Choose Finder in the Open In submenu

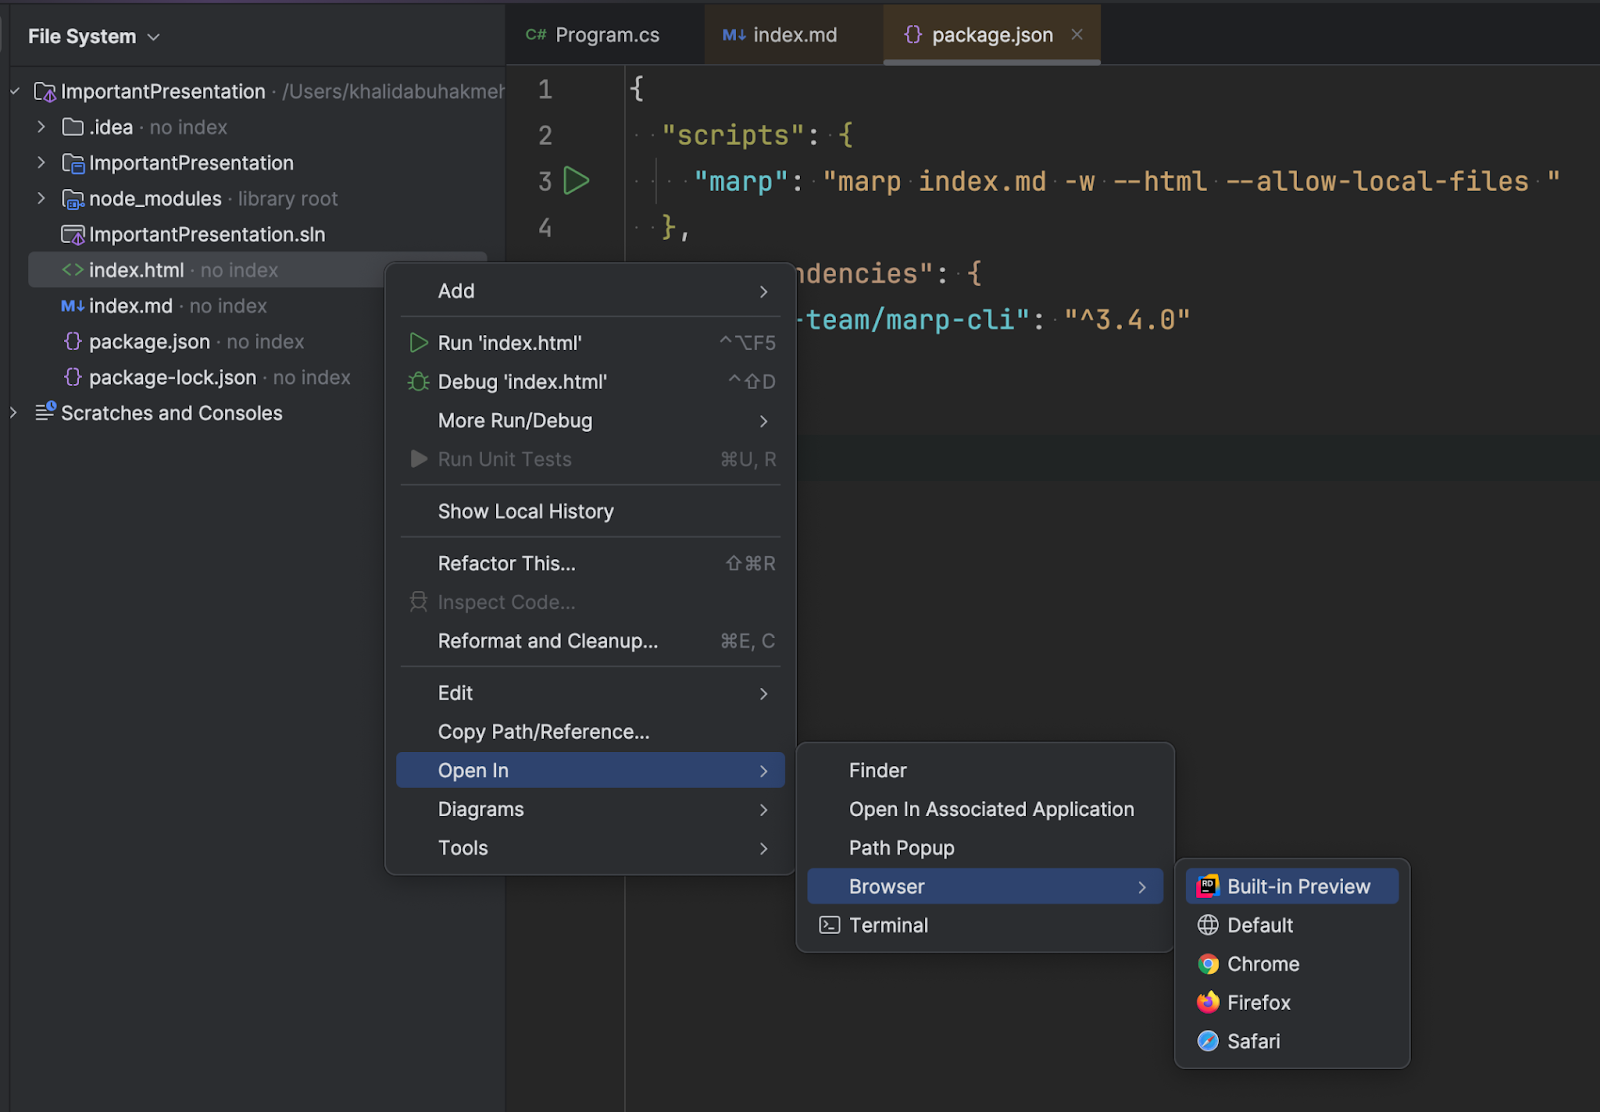point(985,770)
